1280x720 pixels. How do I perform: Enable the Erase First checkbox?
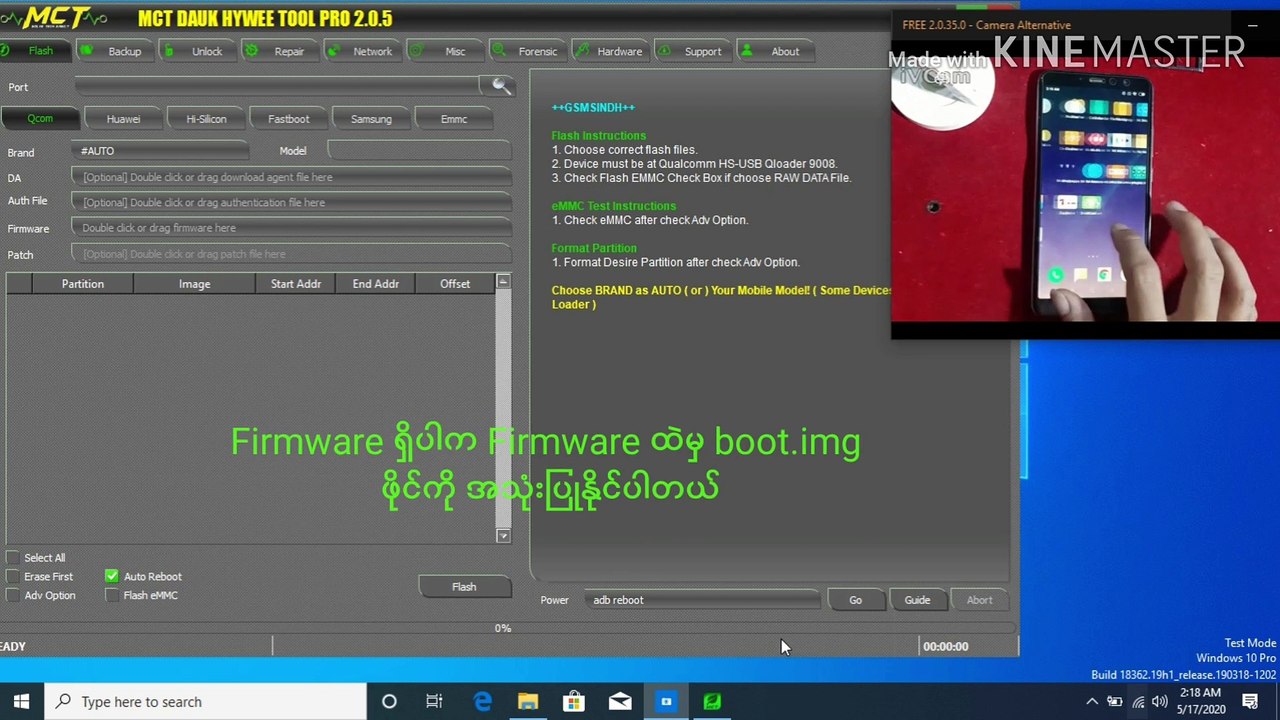point(12,577)
